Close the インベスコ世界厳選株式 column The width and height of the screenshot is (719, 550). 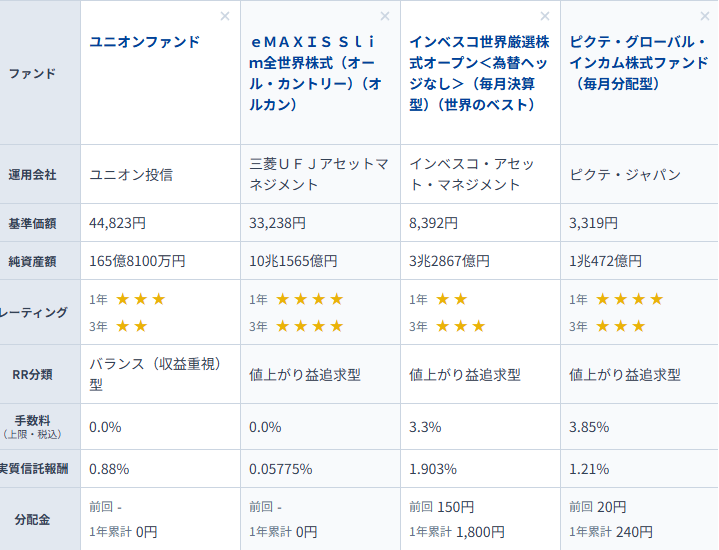[545, 16]
